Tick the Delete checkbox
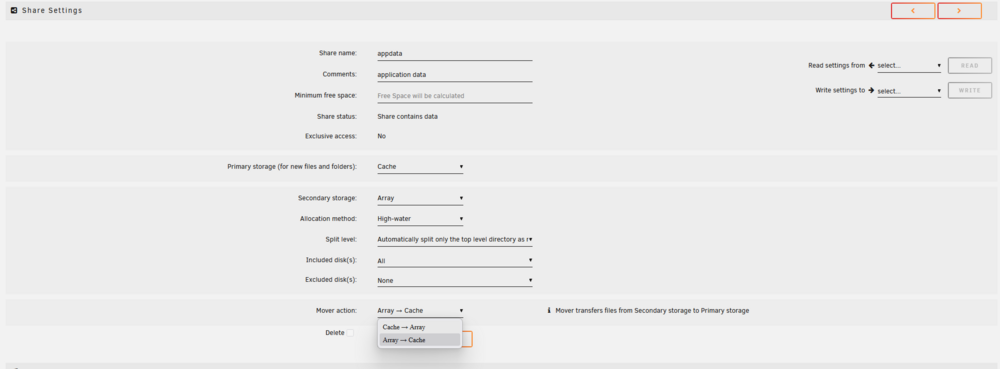Screen dimensions: 1000x369 click(x=349, y=333)
